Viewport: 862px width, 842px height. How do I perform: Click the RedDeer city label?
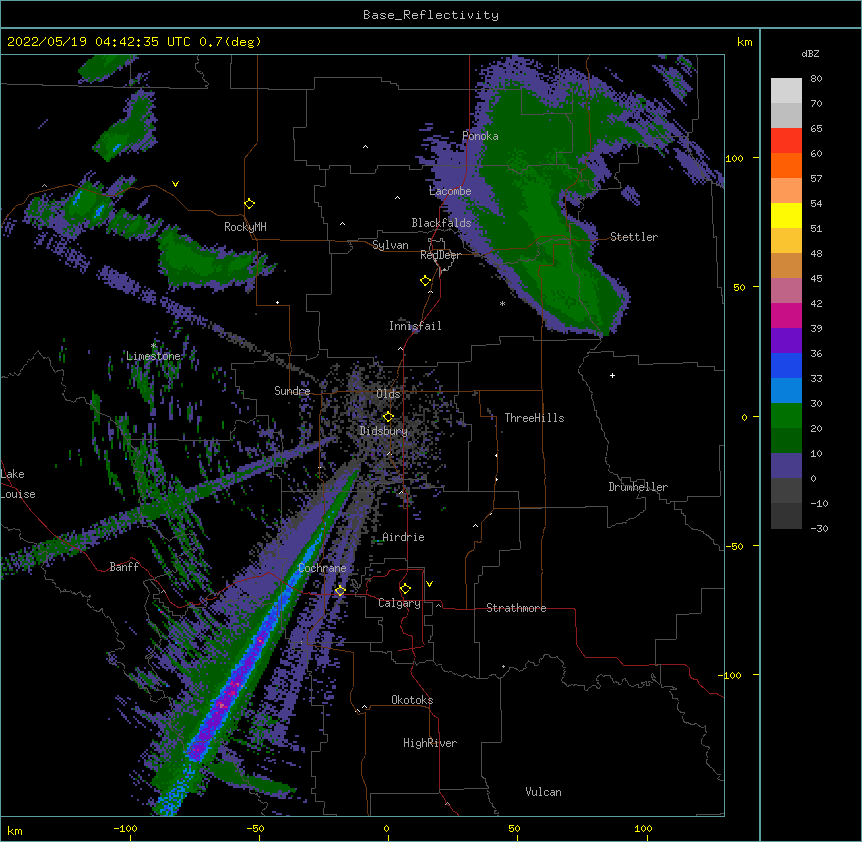pos(440,255)
